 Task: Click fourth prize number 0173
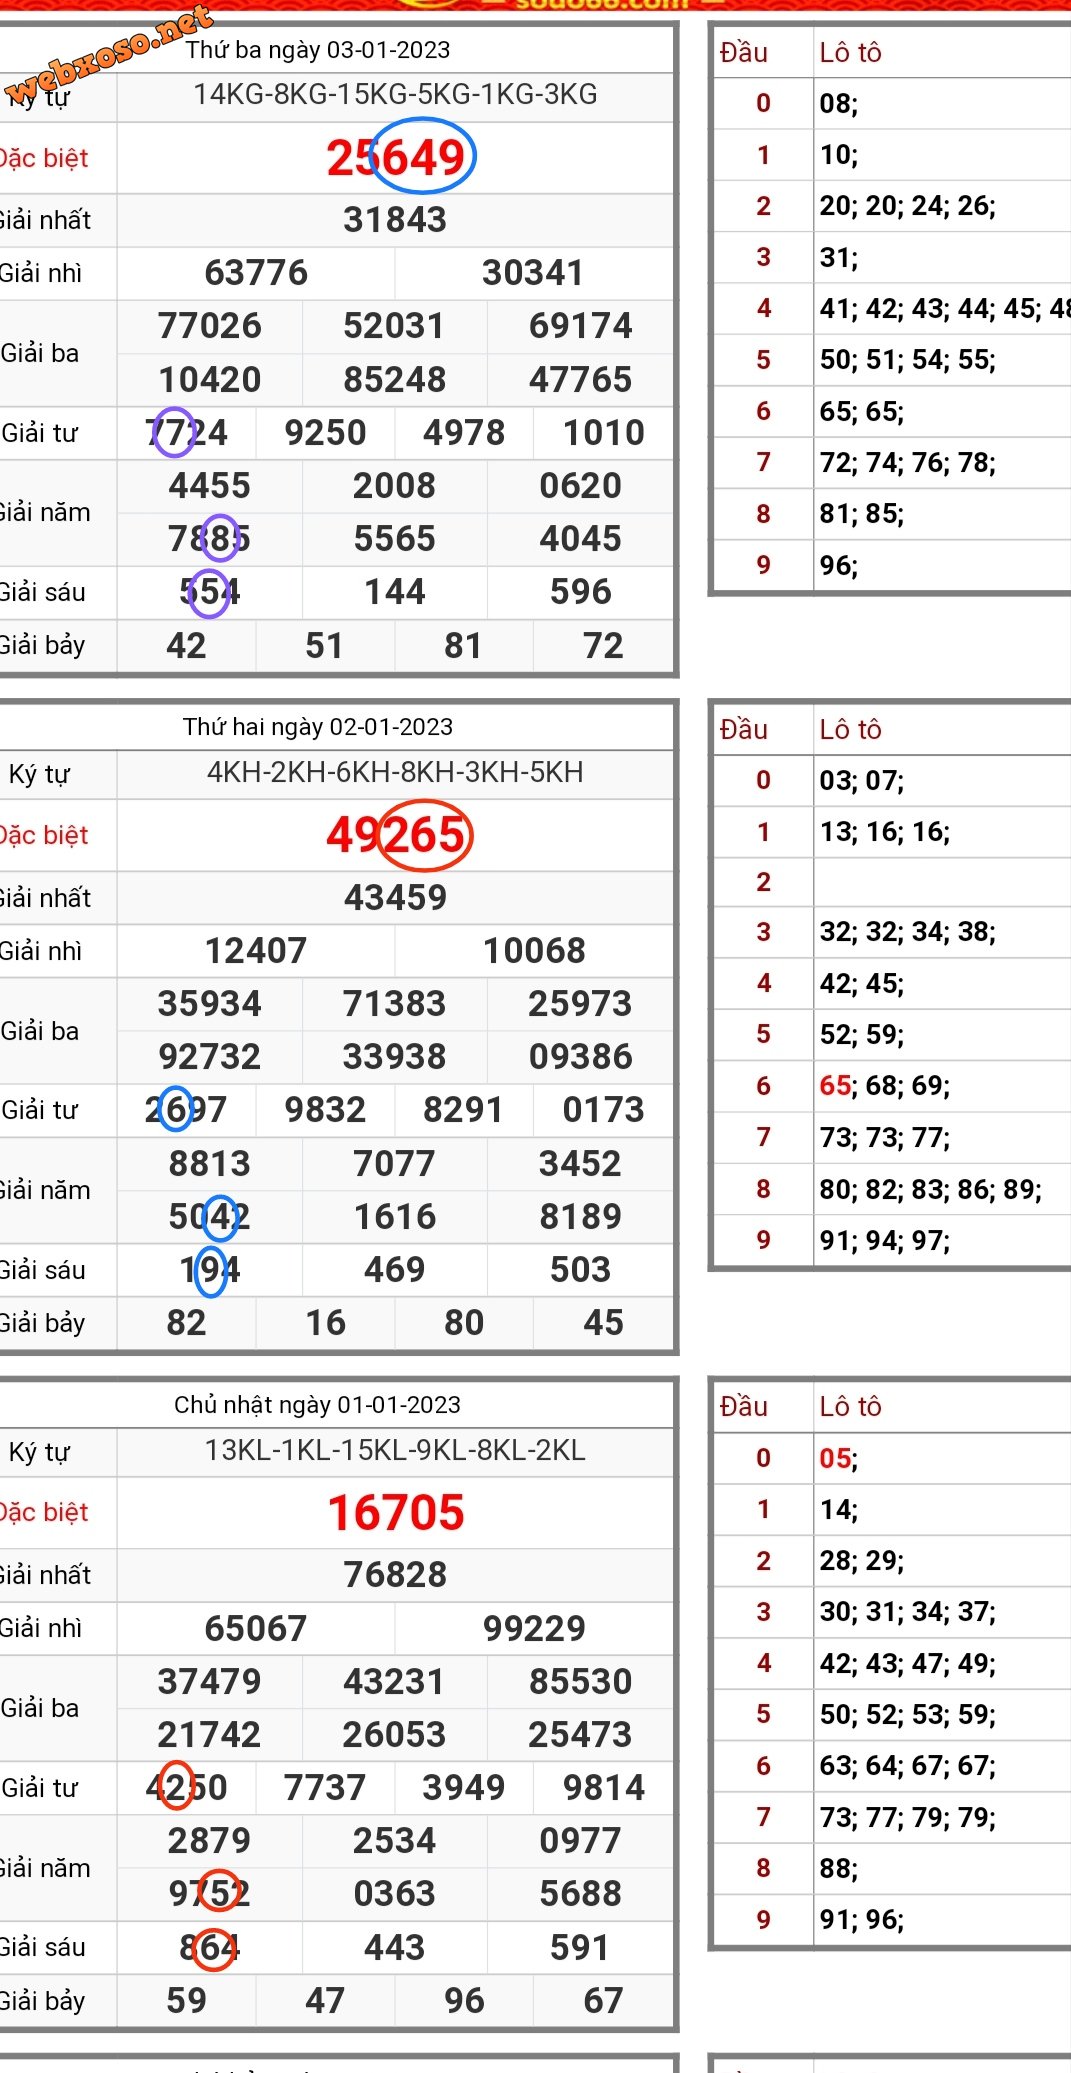pos(603,1110)
